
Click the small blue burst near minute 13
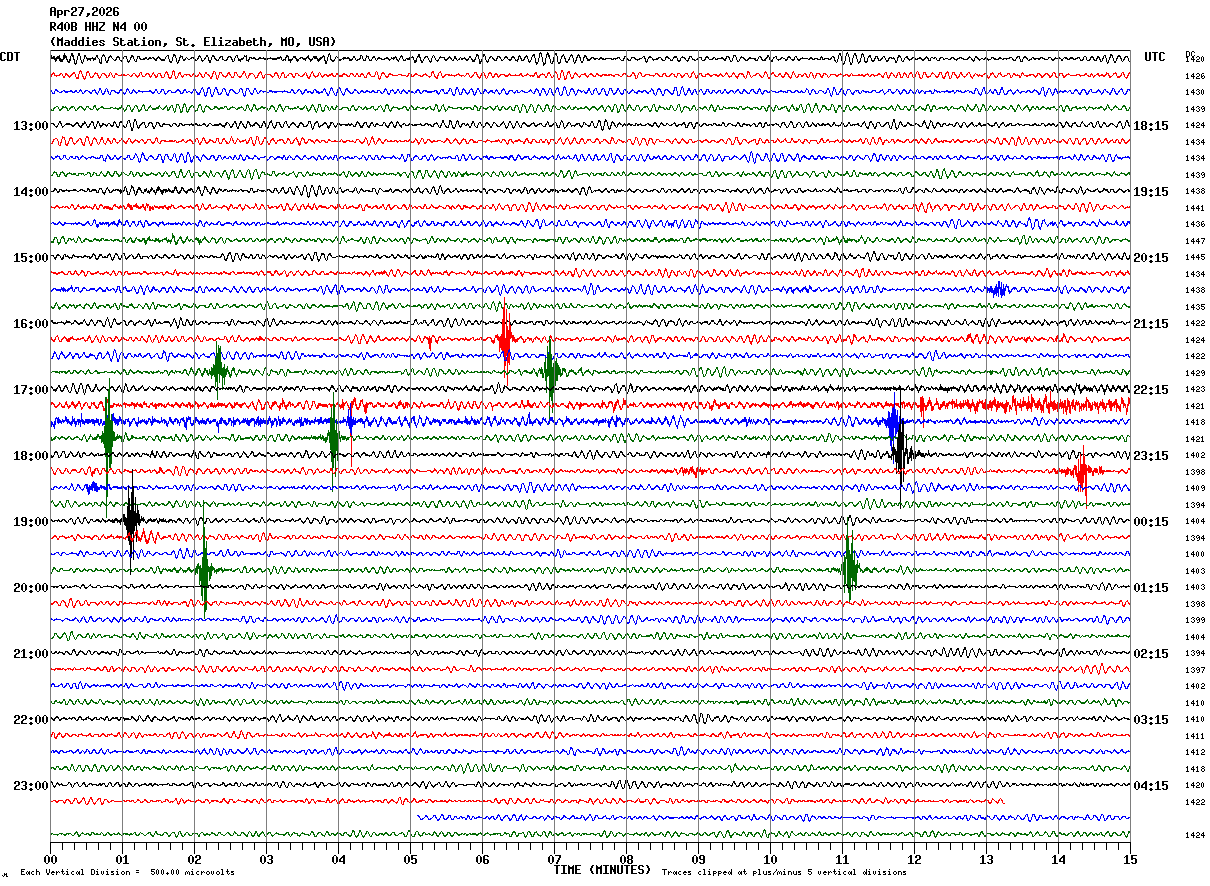[x=997, y=290]
